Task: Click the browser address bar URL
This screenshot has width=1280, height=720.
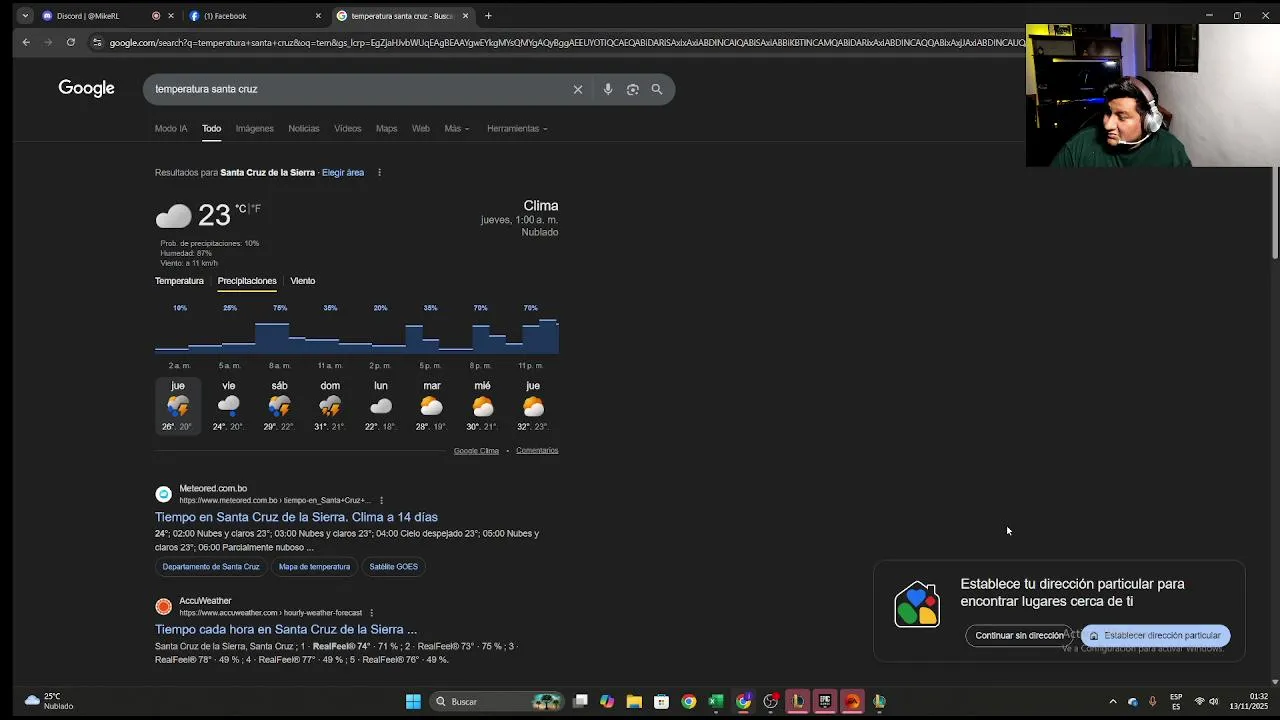Action: coord(565,42)
